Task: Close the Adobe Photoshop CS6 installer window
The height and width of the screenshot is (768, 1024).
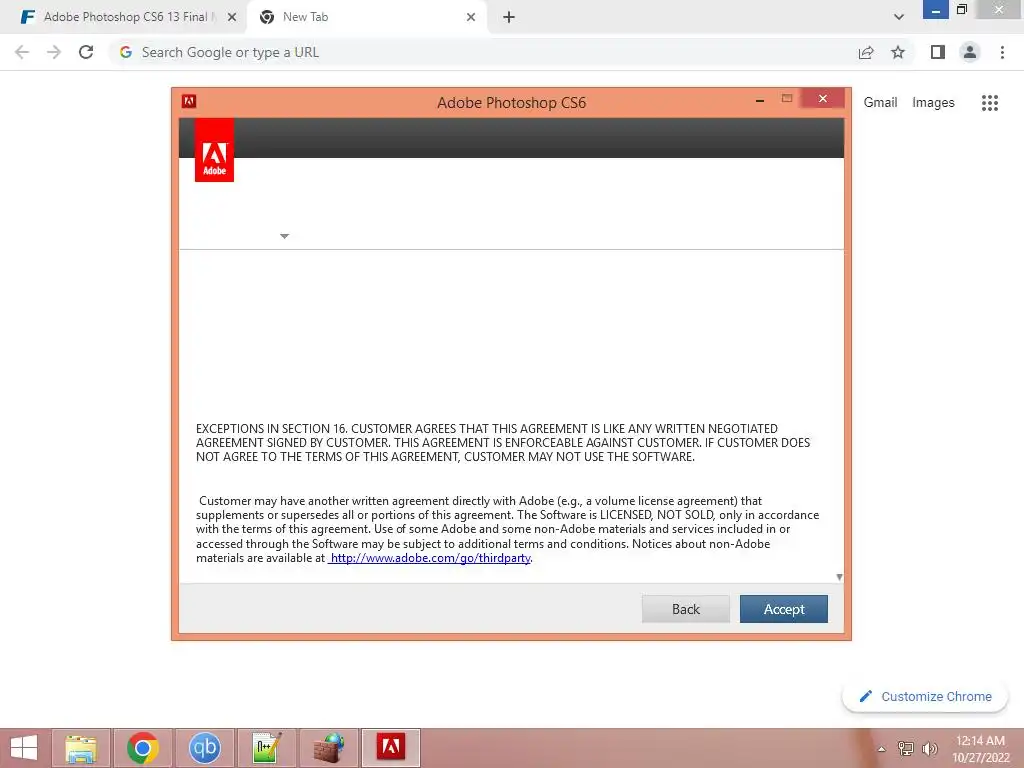Action: (x=822, y=99)
